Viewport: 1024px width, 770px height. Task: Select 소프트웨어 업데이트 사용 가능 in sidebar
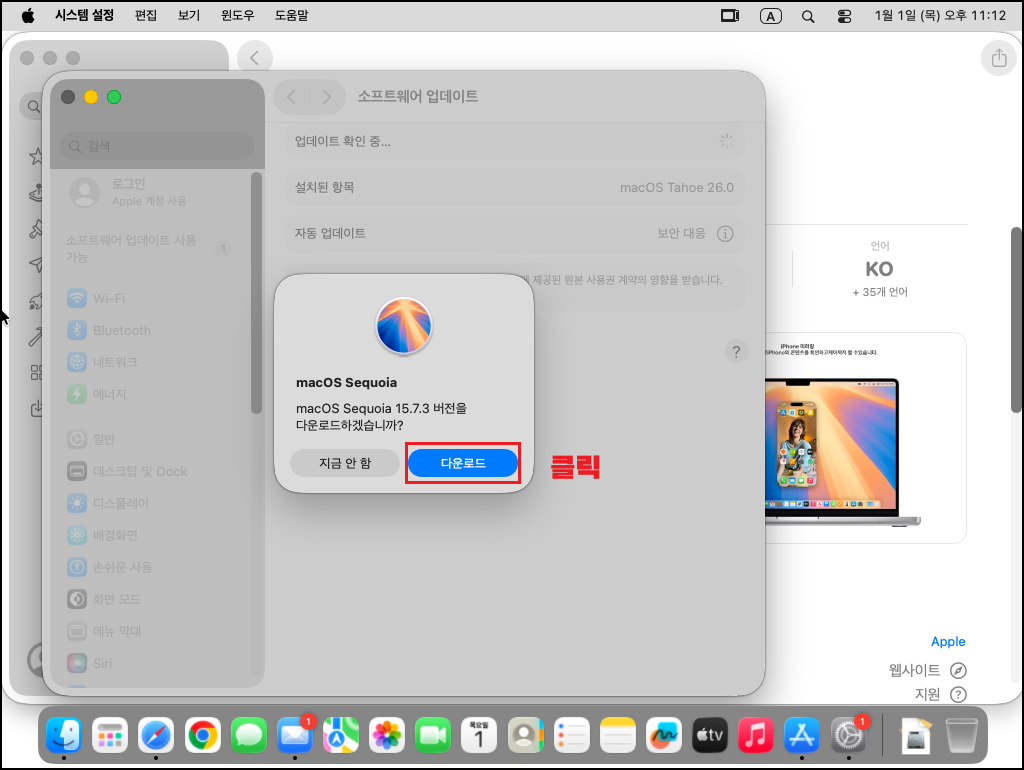[150, 248]
